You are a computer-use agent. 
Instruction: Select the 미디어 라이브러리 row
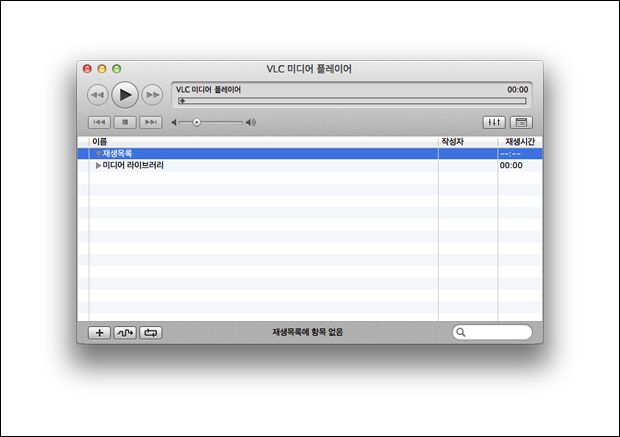[x=310, y=165]
